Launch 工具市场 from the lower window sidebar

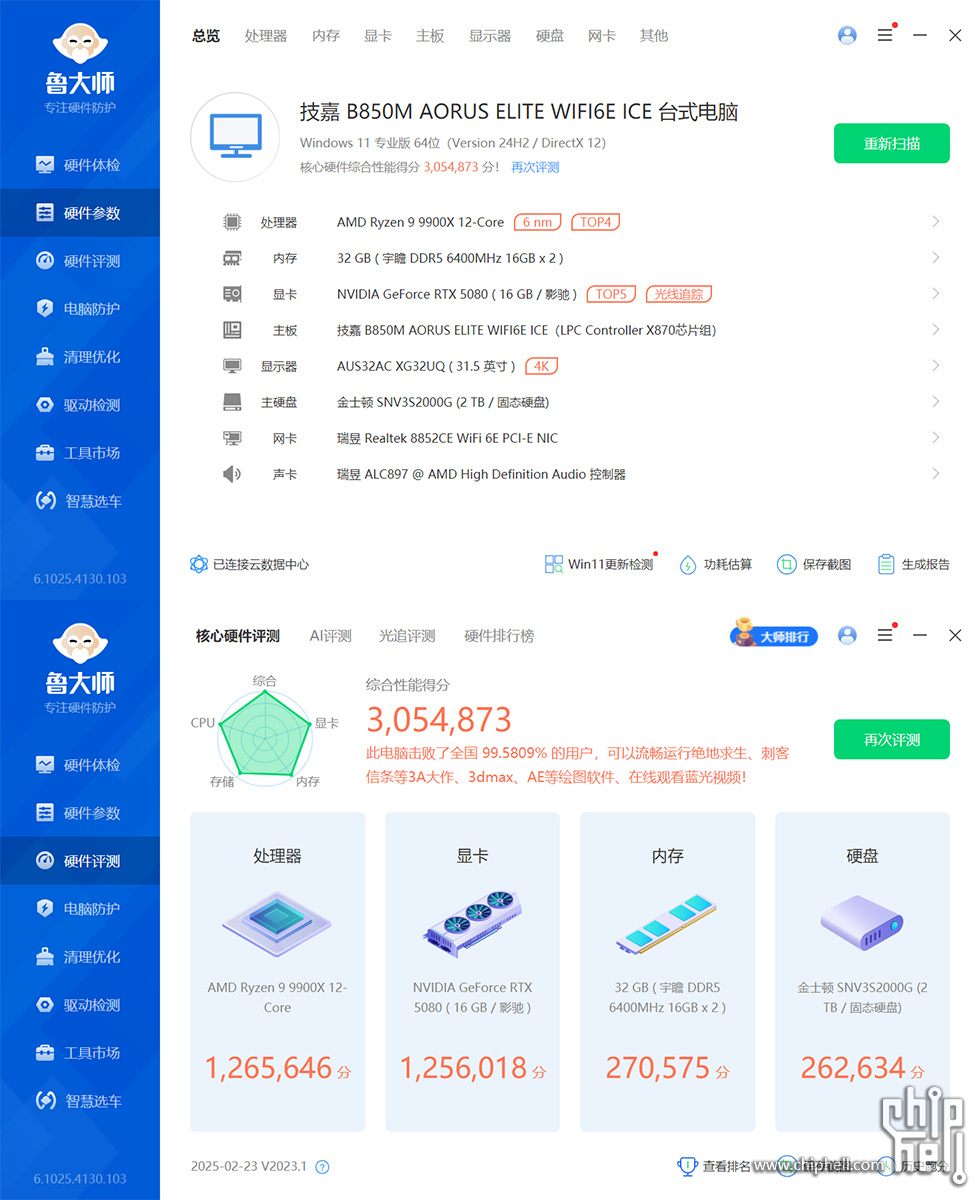(80, 1053)
